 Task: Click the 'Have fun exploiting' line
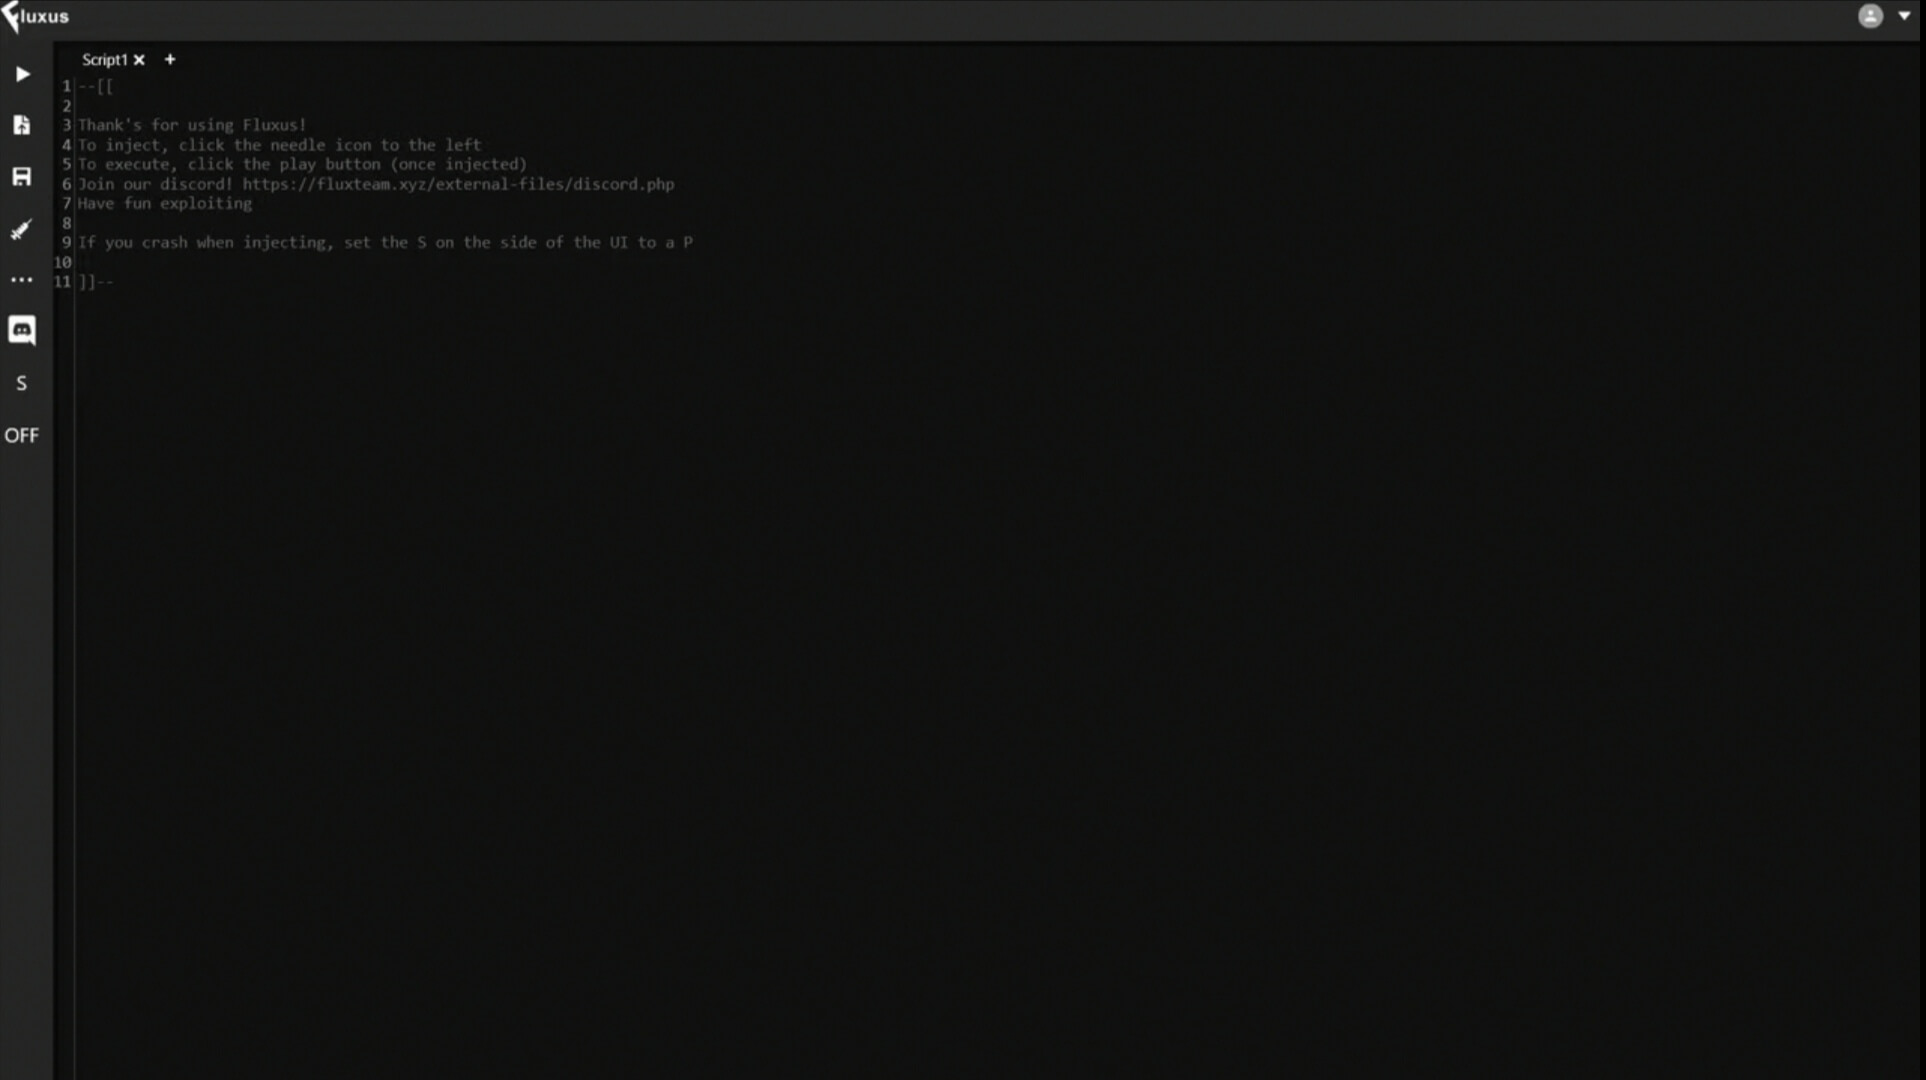165,203
